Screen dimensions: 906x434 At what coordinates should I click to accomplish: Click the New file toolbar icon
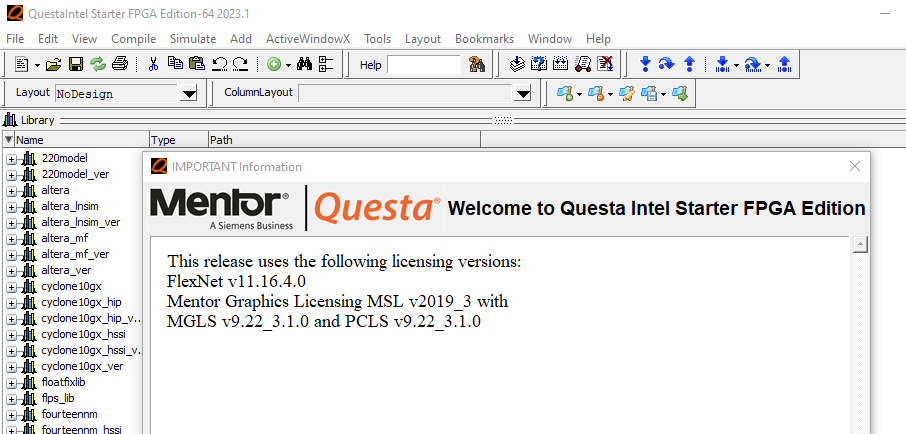click(x=22, y=64)
